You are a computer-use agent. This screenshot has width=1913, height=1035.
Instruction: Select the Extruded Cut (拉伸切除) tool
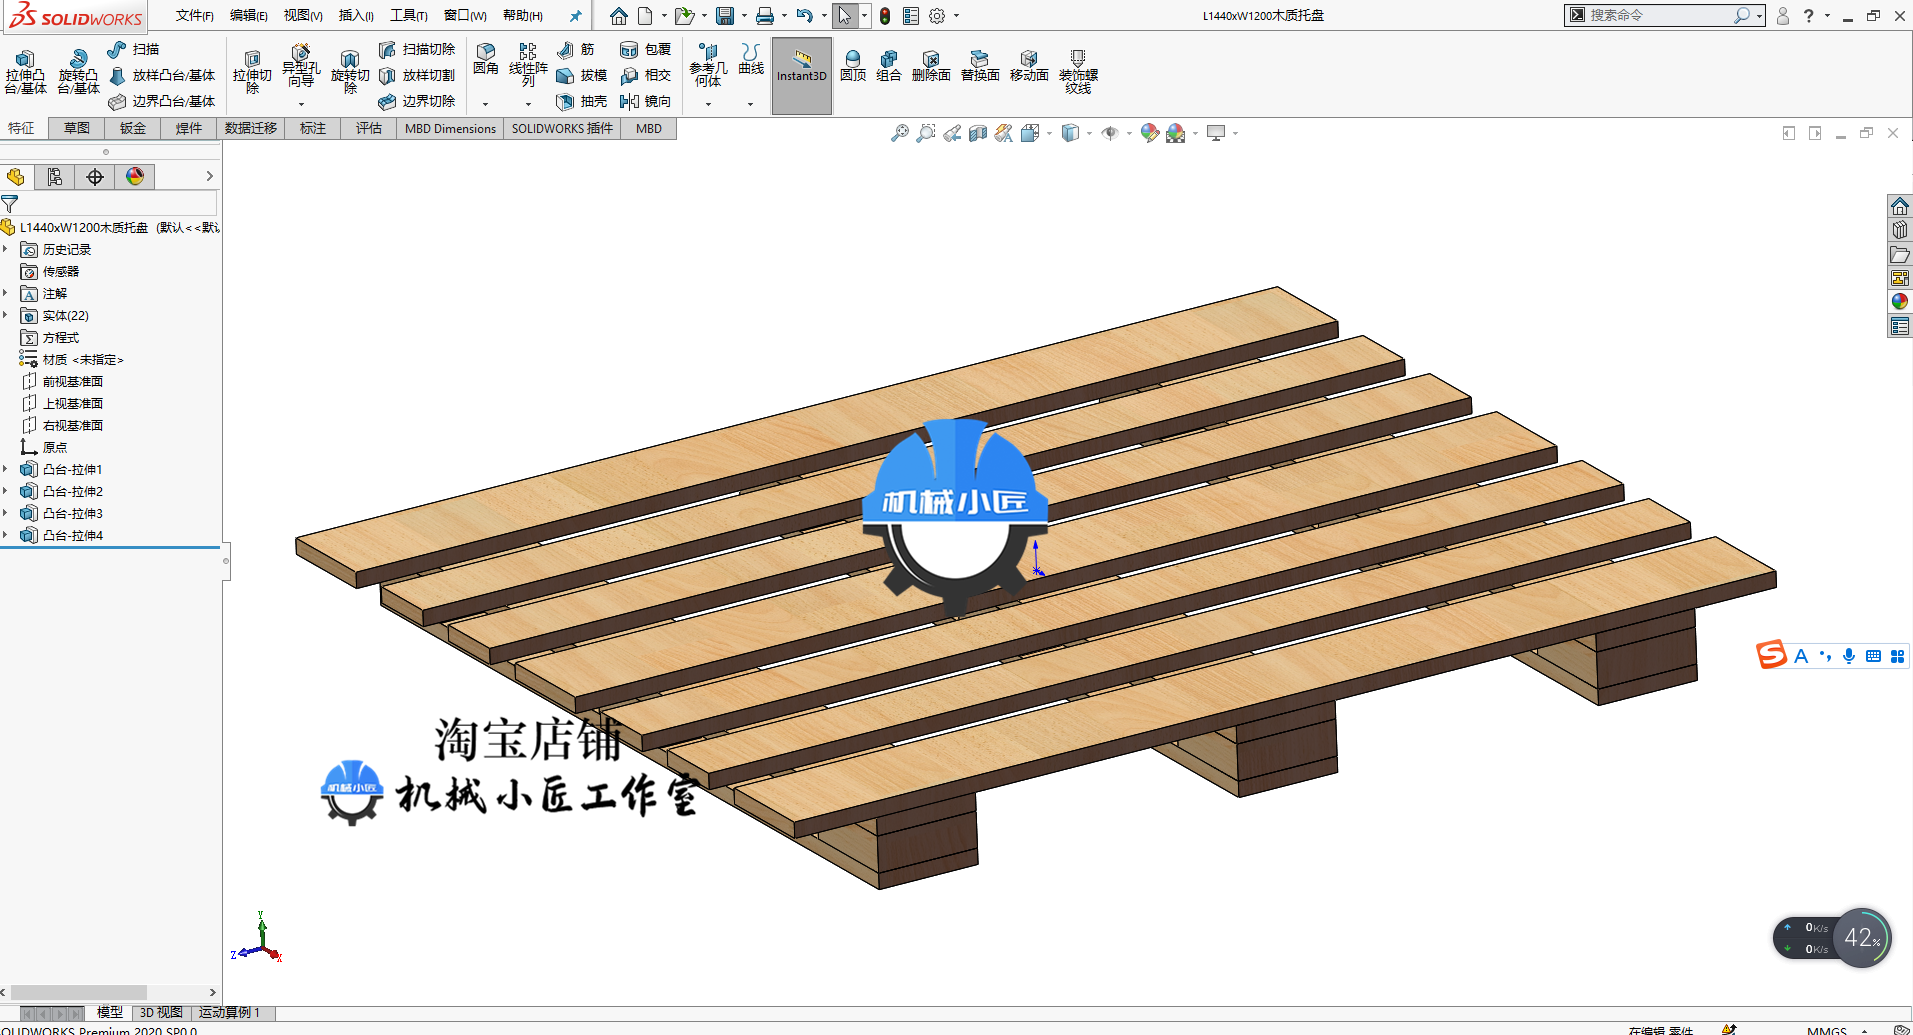(252, 72)
